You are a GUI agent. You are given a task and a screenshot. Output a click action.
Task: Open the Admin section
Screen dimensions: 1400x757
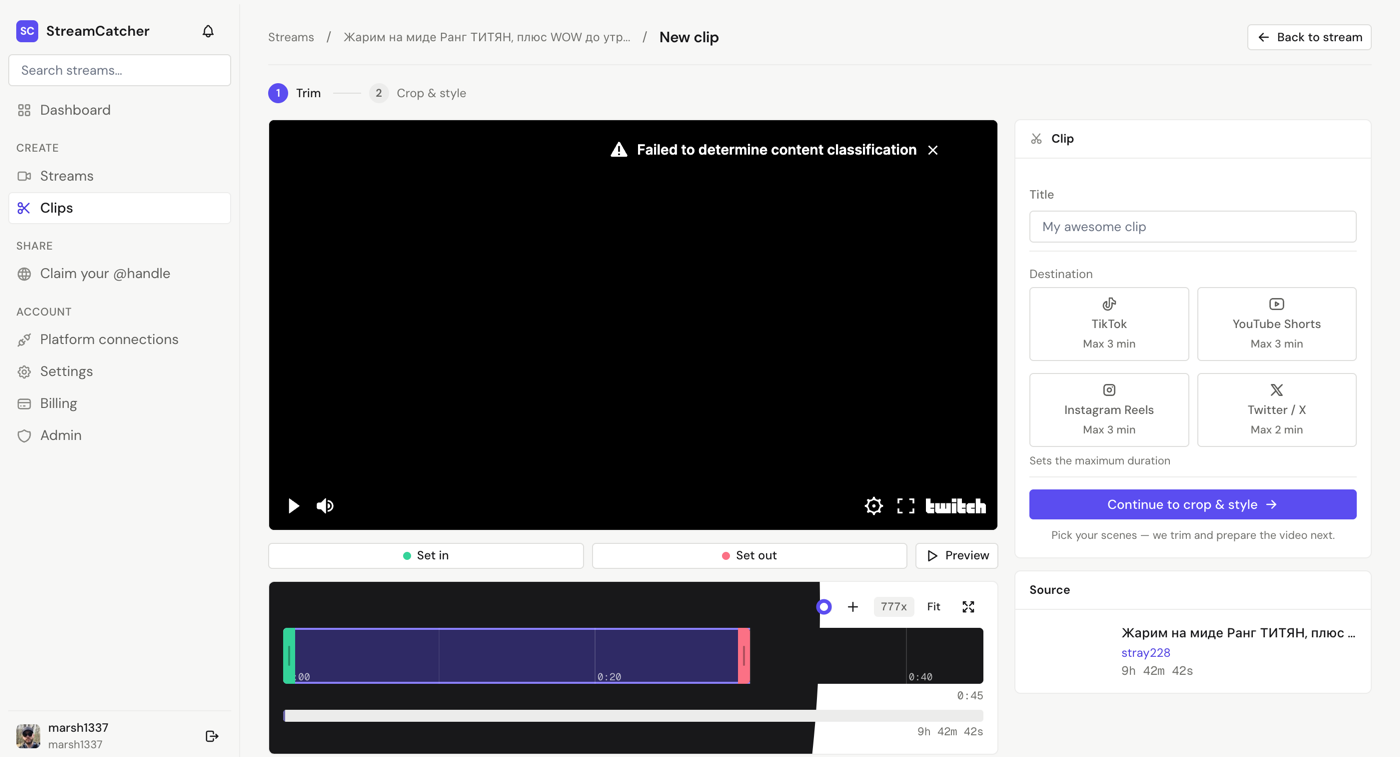click(x=120, y=436)
